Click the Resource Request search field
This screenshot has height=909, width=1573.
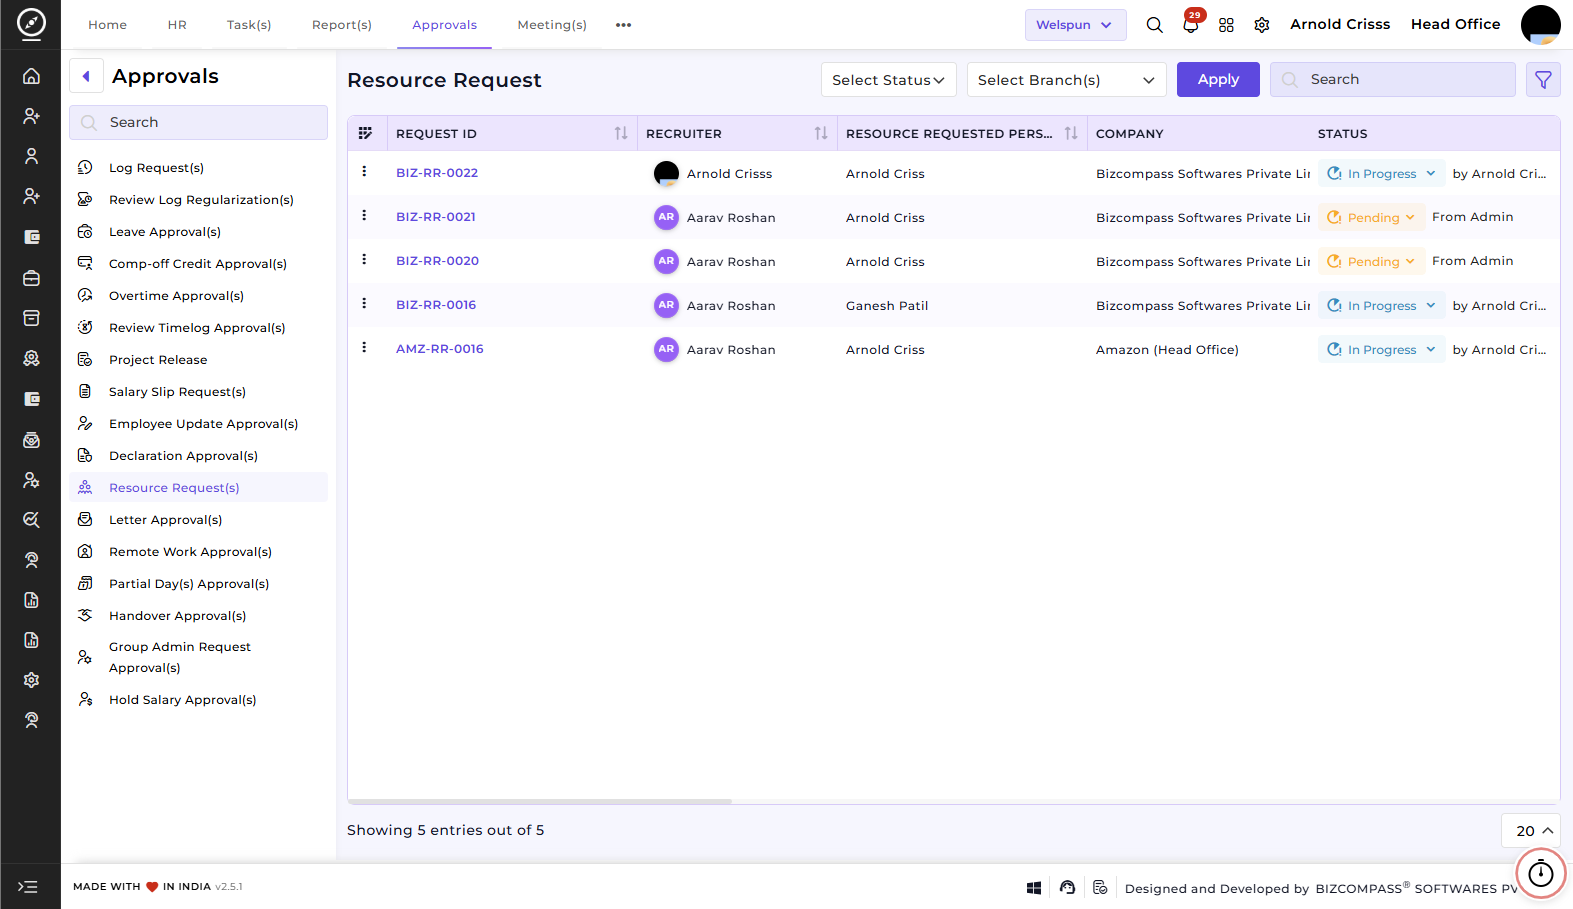pos(1392,80)
